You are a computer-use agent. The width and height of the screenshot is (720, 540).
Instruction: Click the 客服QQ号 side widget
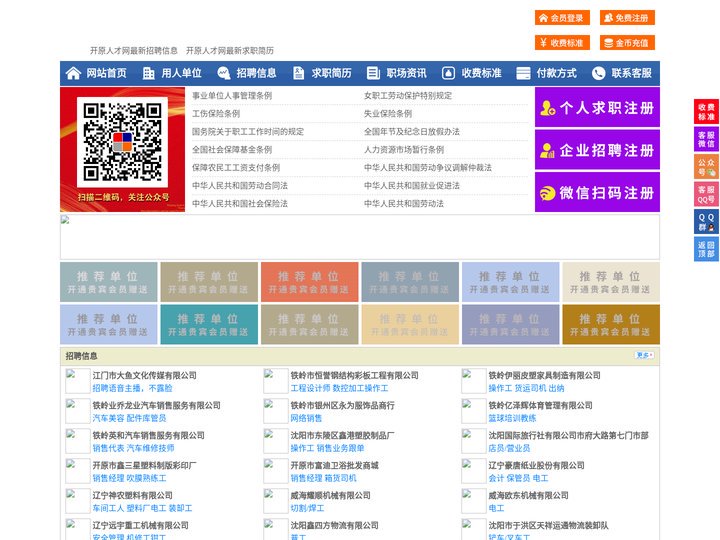coord(706,195)
